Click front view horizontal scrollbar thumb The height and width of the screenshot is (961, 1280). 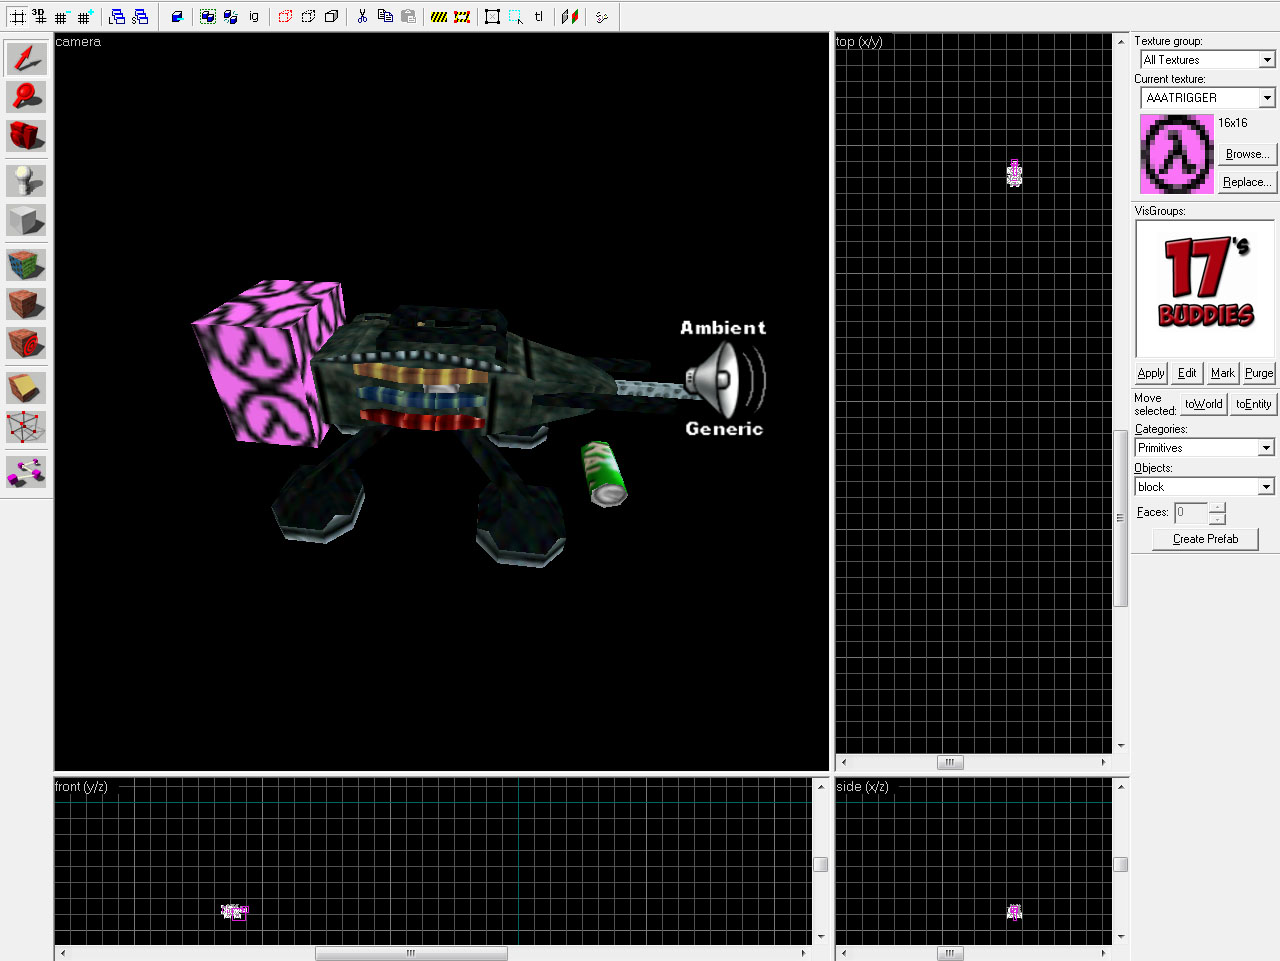pyautogui.click(x=411, y=954)
